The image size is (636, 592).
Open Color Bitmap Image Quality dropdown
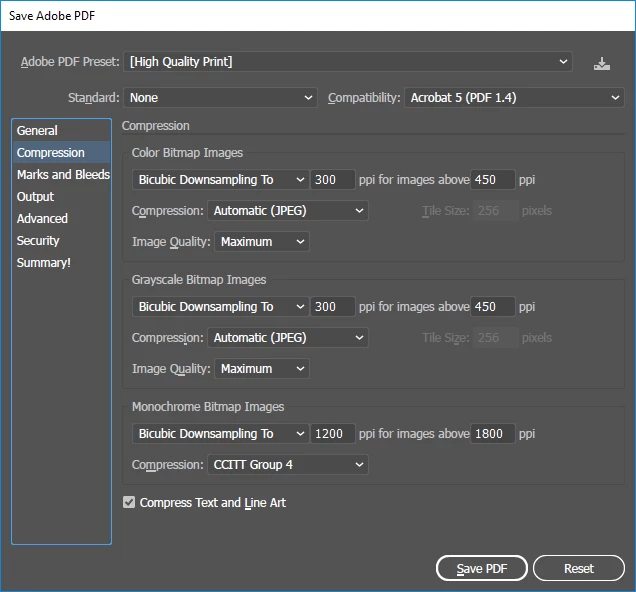(x=262, y=242)
